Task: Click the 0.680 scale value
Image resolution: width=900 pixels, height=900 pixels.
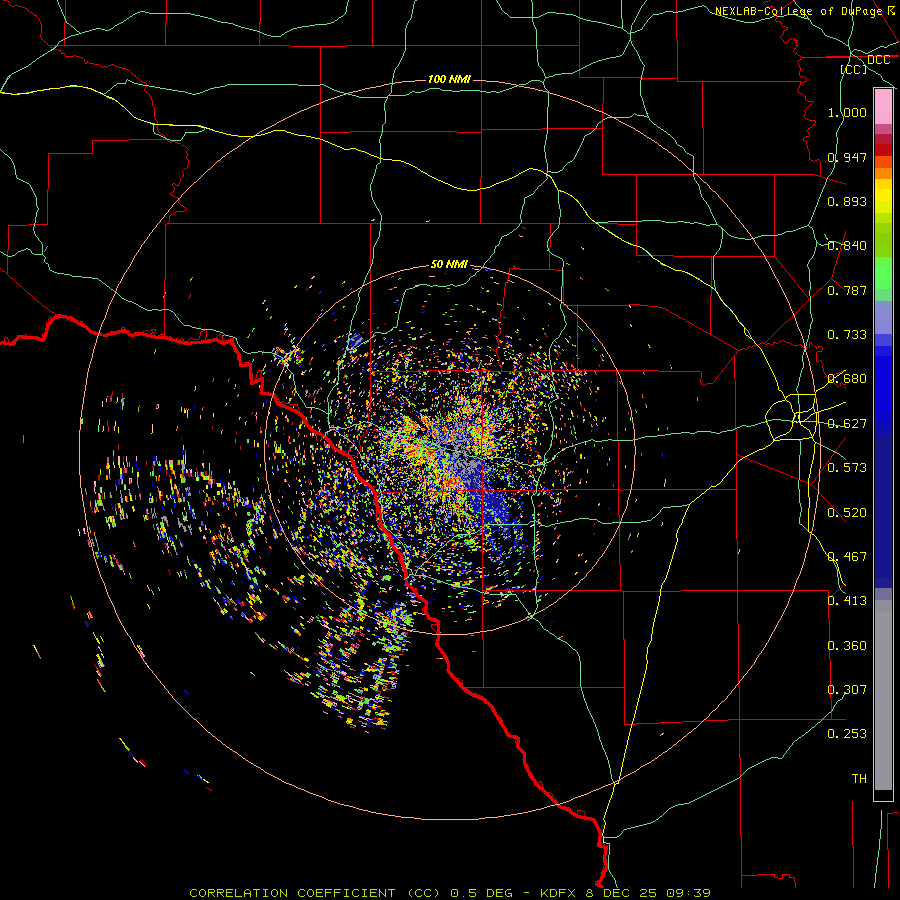Action: click(x=847, y=379)
